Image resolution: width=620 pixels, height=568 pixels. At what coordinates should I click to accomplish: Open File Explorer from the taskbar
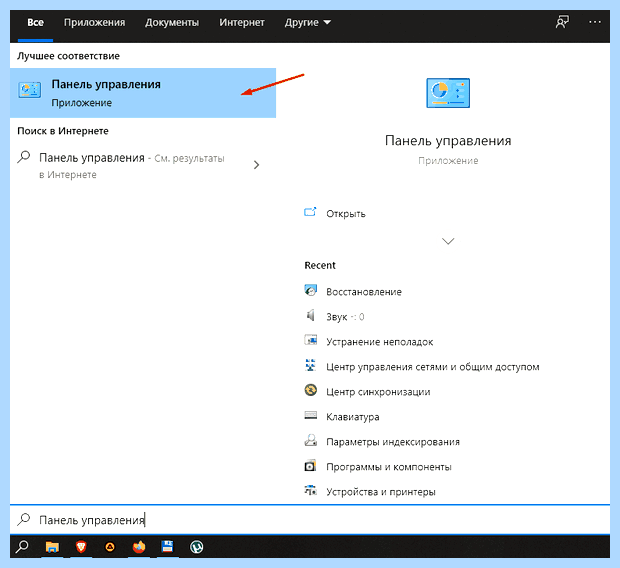tap(52, 547)
